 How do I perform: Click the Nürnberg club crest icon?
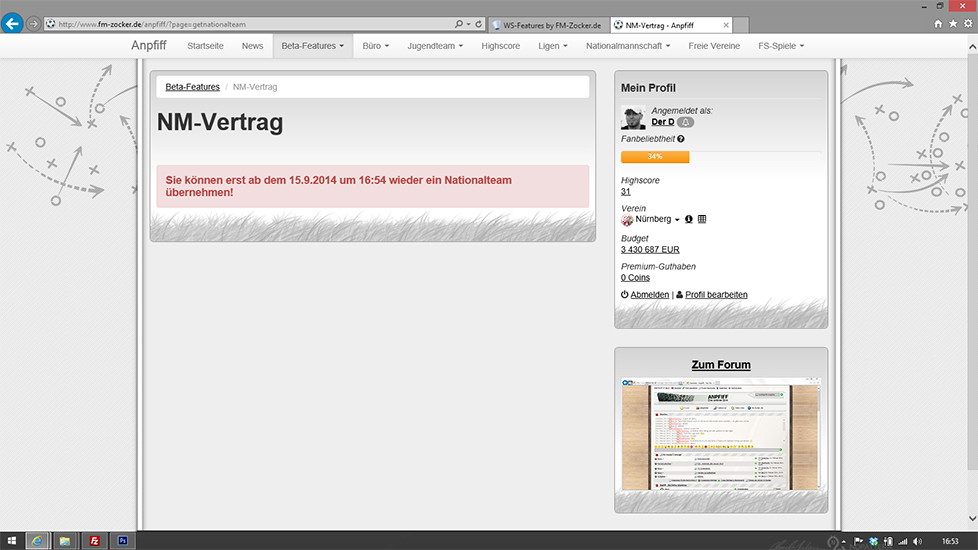627,220
